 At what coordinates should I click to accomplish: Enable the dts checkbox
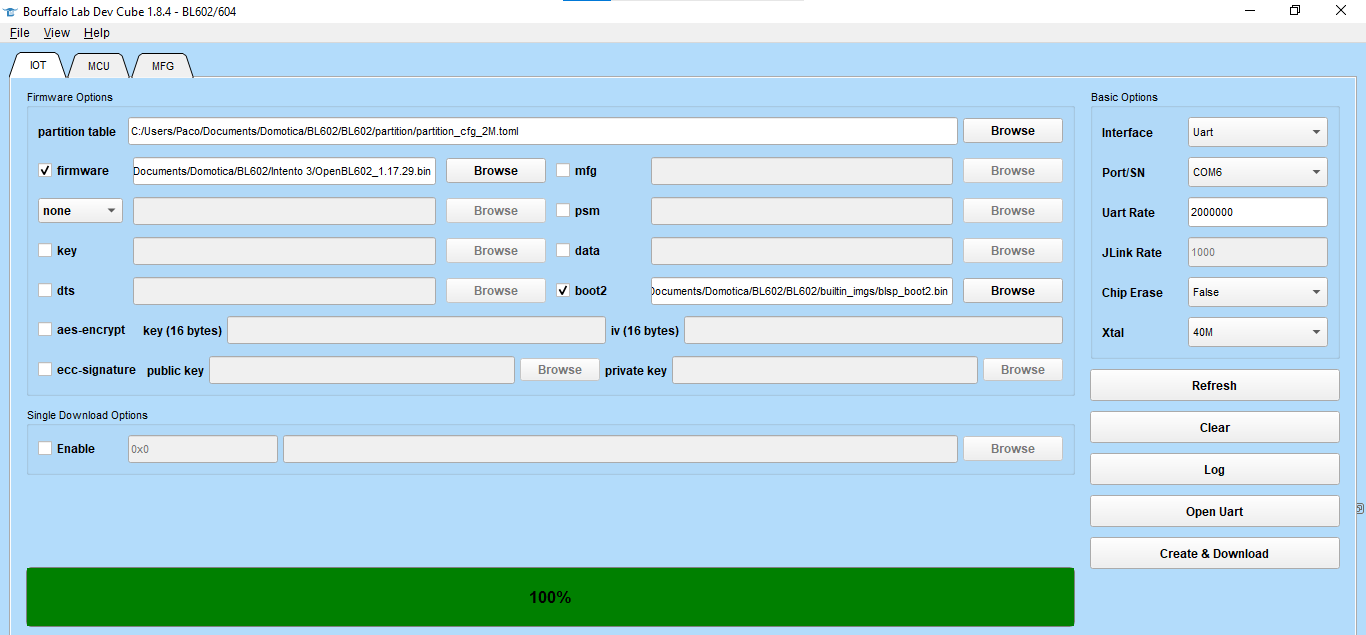pyautogui.click(x=45, y=291)
